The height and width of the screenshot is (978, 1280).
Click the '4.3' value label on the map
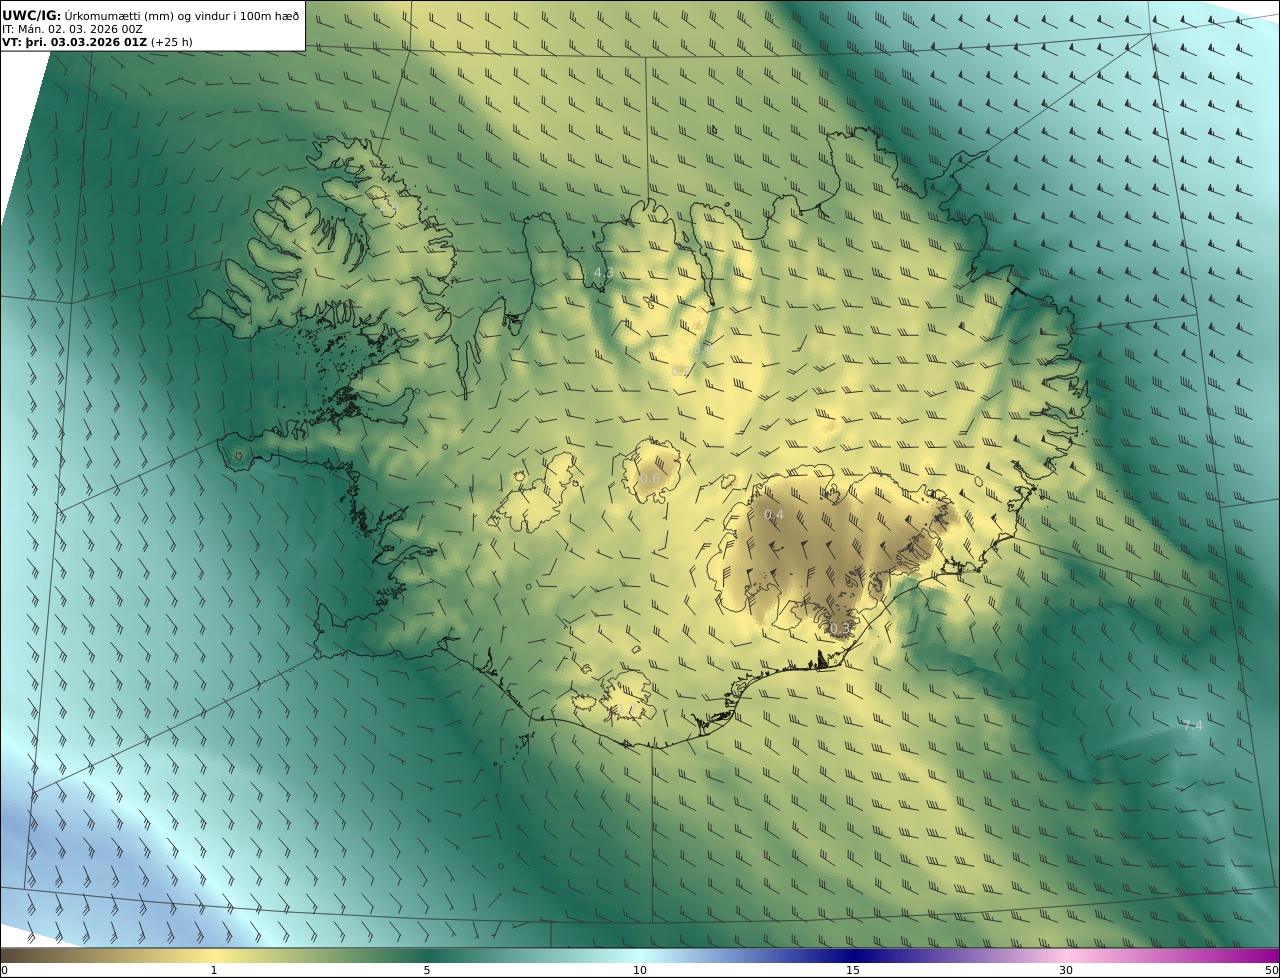coord(603,272)
